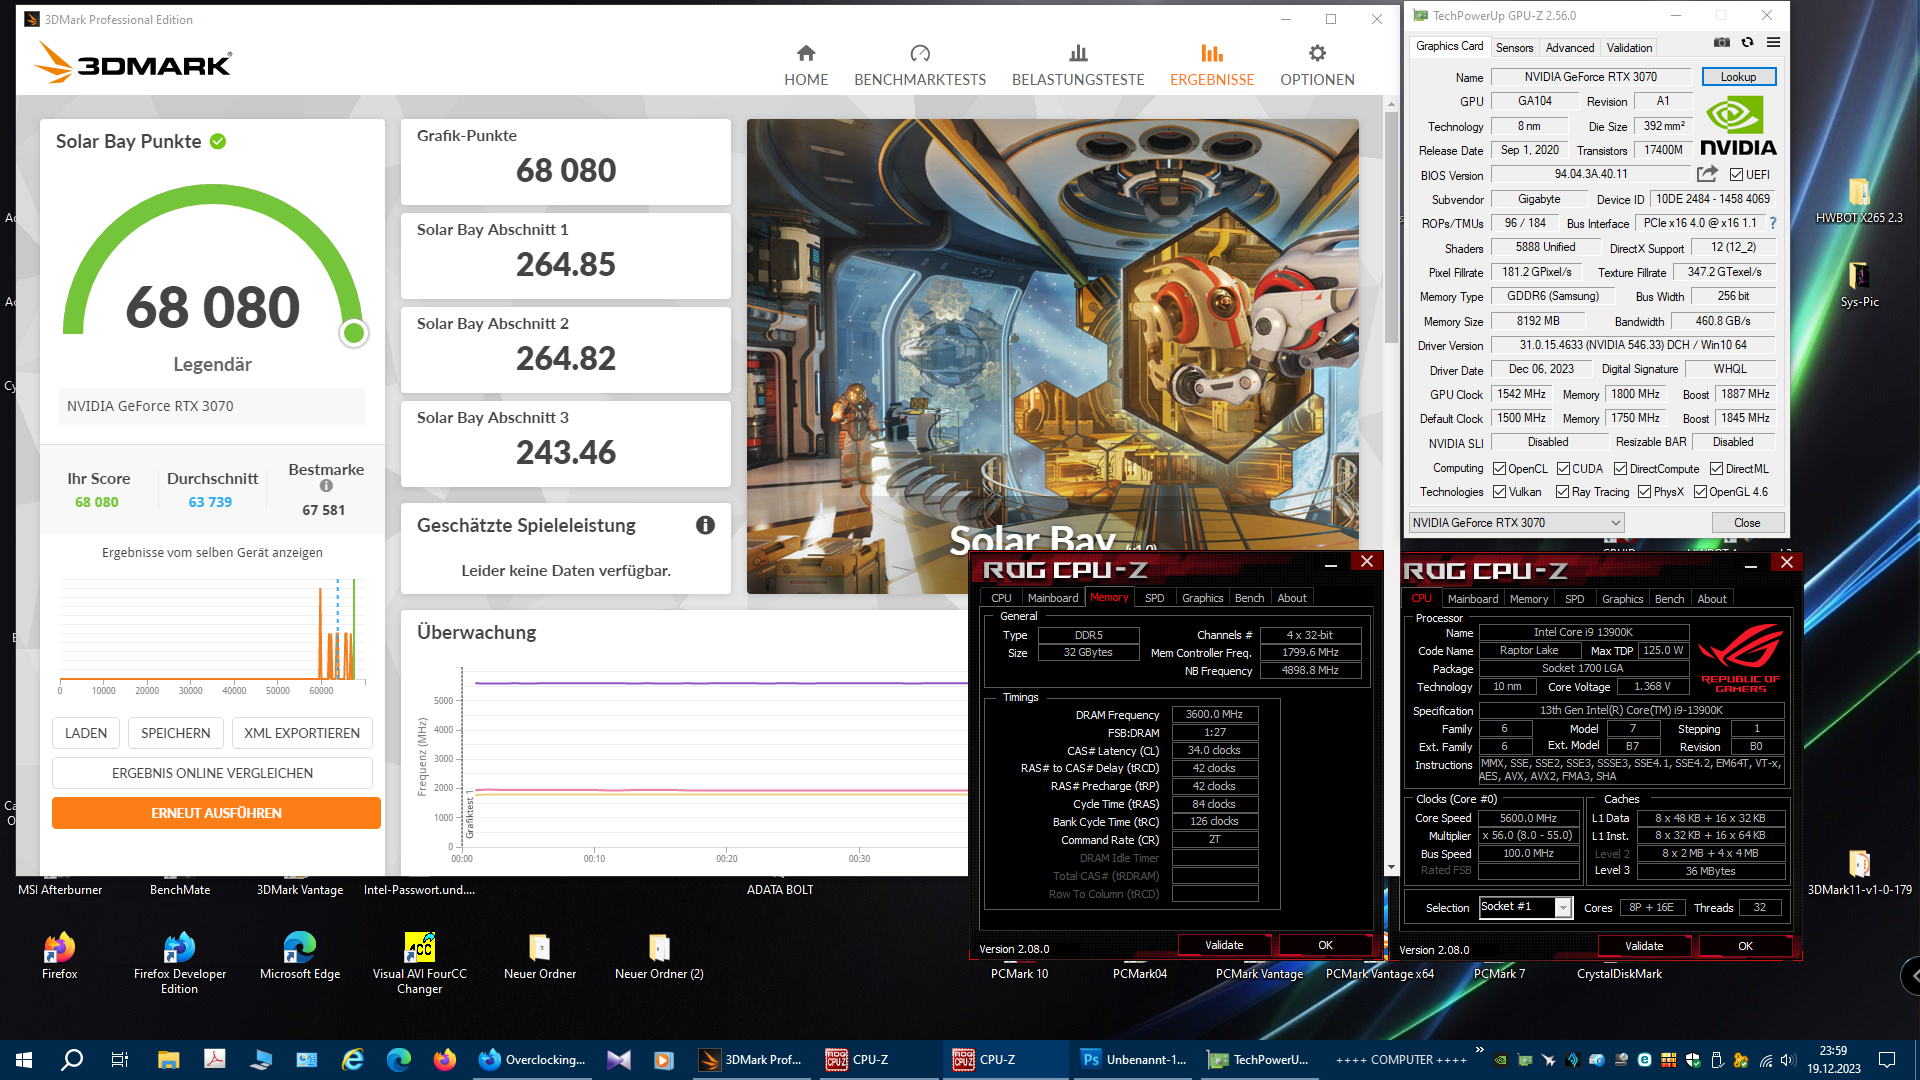Click the ERNEUT AUSFÜHREN button

coord(216,813)
